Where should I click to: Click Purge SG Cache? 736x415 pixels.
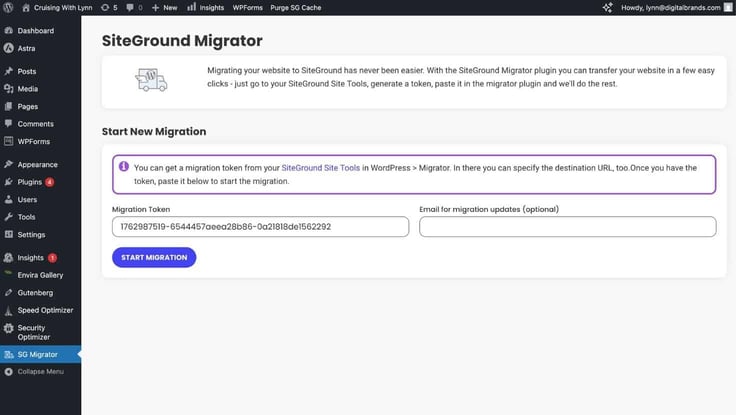pos(296,8)
